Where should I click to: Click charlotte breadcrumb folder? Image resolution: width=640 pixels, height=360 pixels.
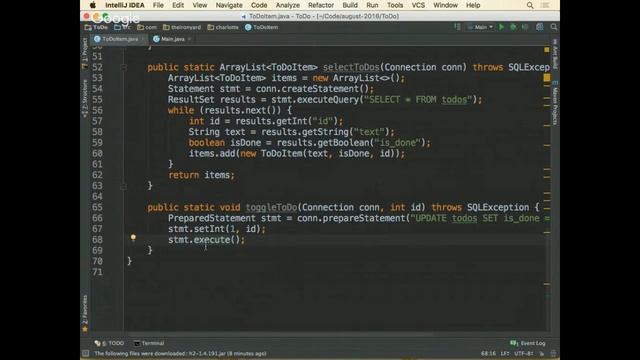pyautogui.click(x=223, y=27)
